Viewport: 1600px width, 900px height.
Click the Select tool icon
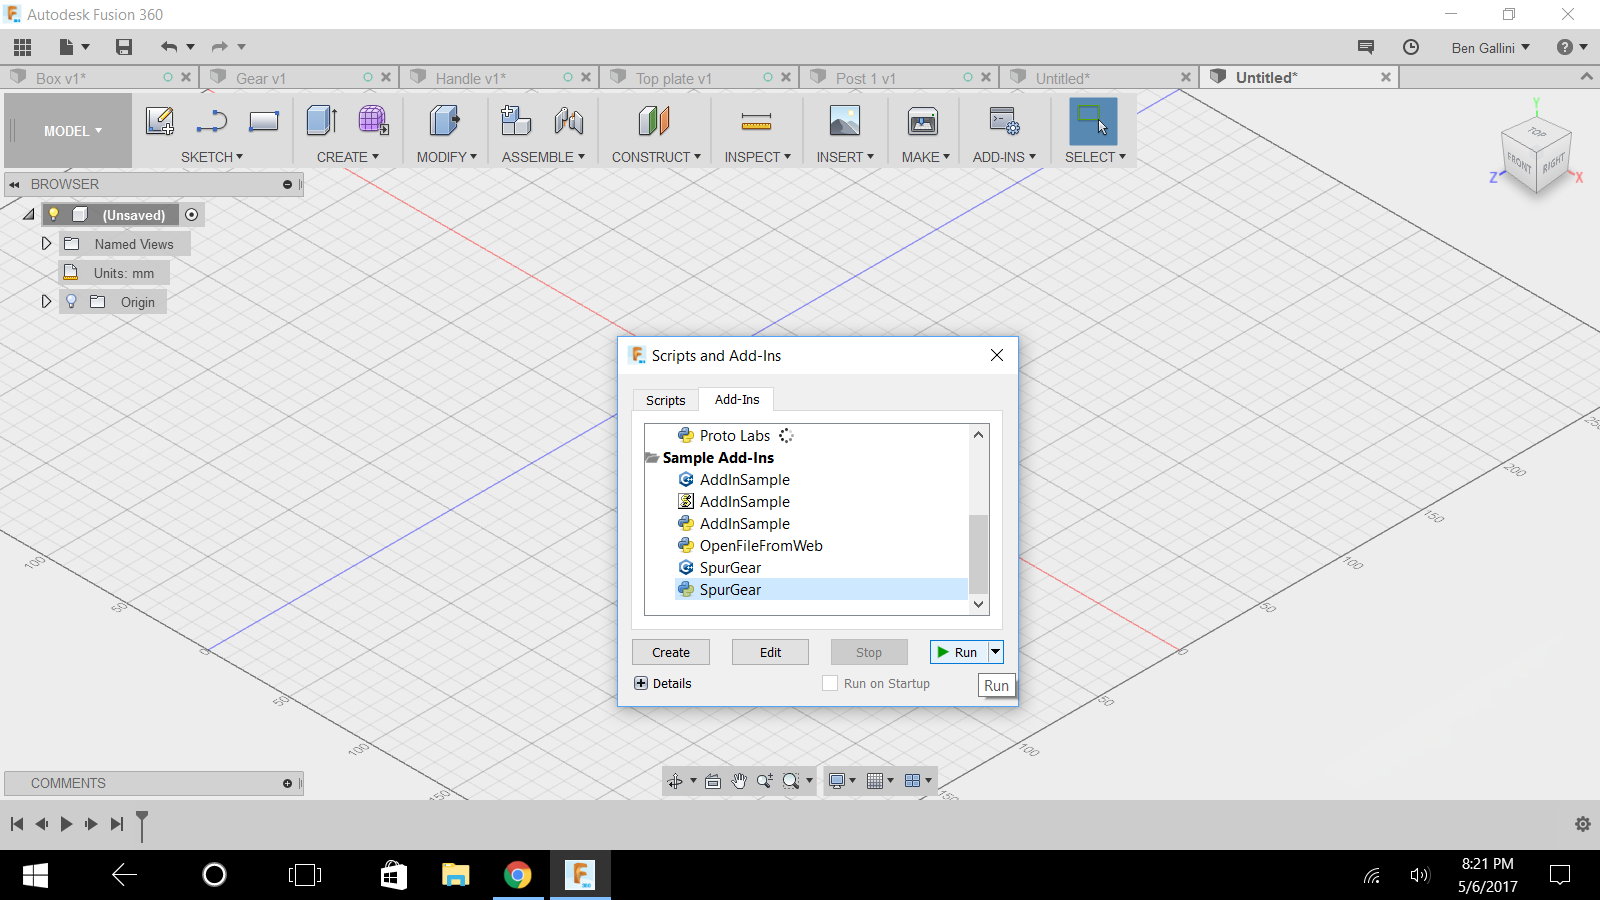1093,121
